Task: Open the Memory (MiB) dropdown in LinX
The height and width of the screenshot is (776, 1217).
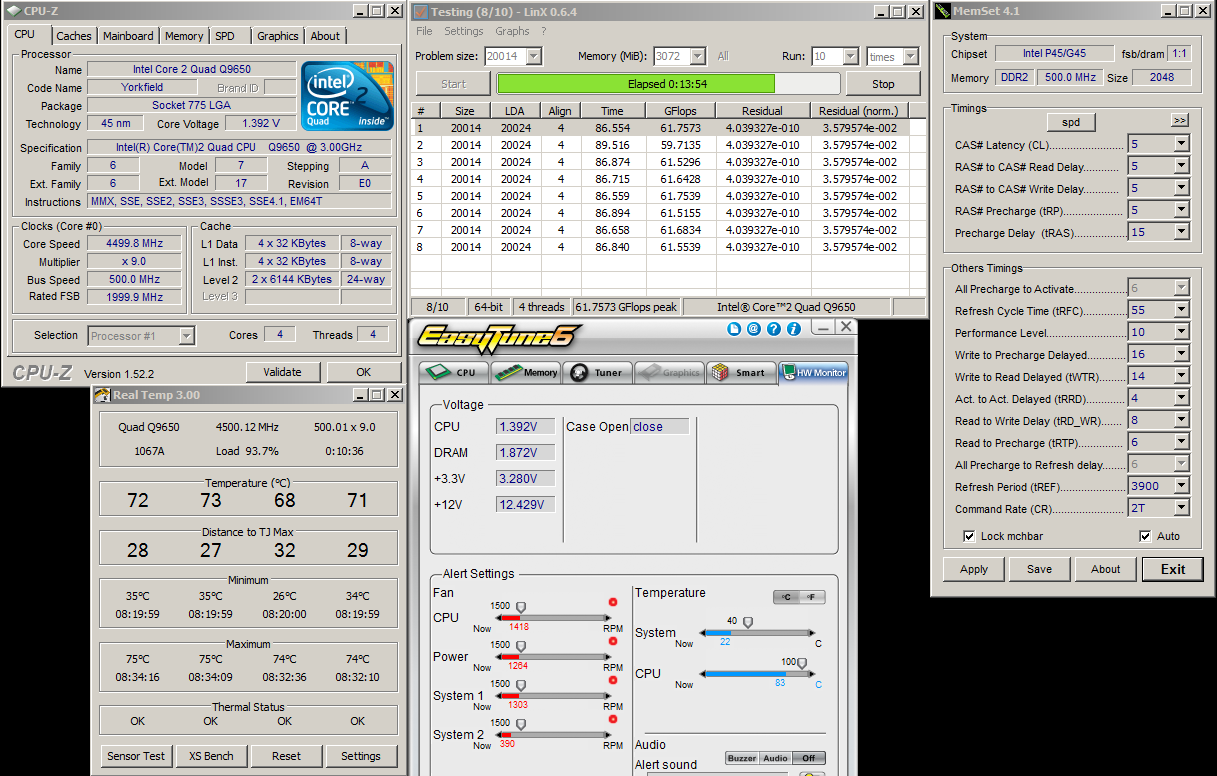Action: click(698, 57)
